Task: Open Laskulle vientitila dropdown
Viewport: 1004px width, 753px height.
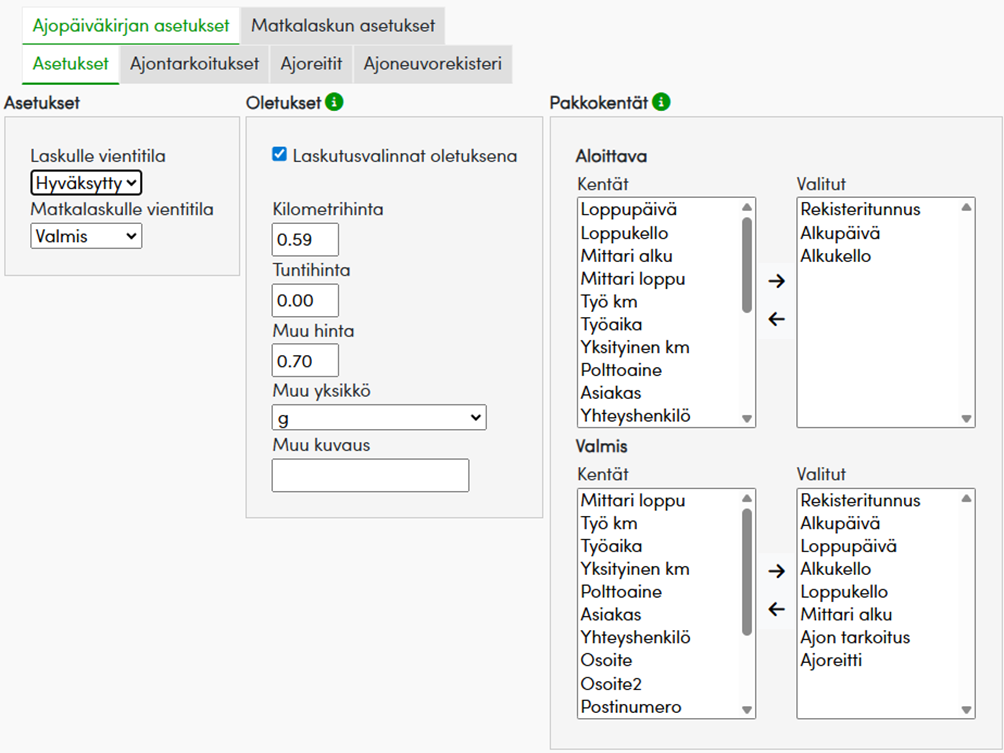Action: pyautogui.click(x=86, y=183)
